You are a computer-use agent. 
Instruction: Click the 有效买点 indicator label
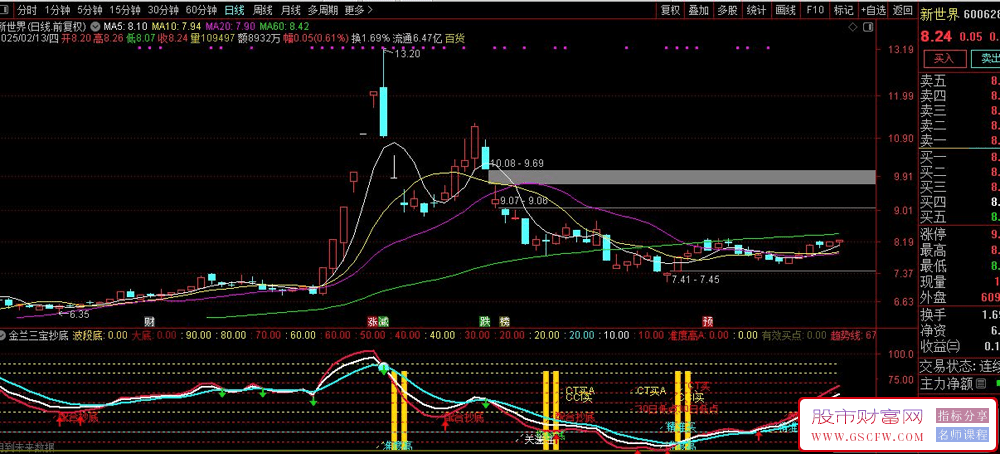[794, 335]
